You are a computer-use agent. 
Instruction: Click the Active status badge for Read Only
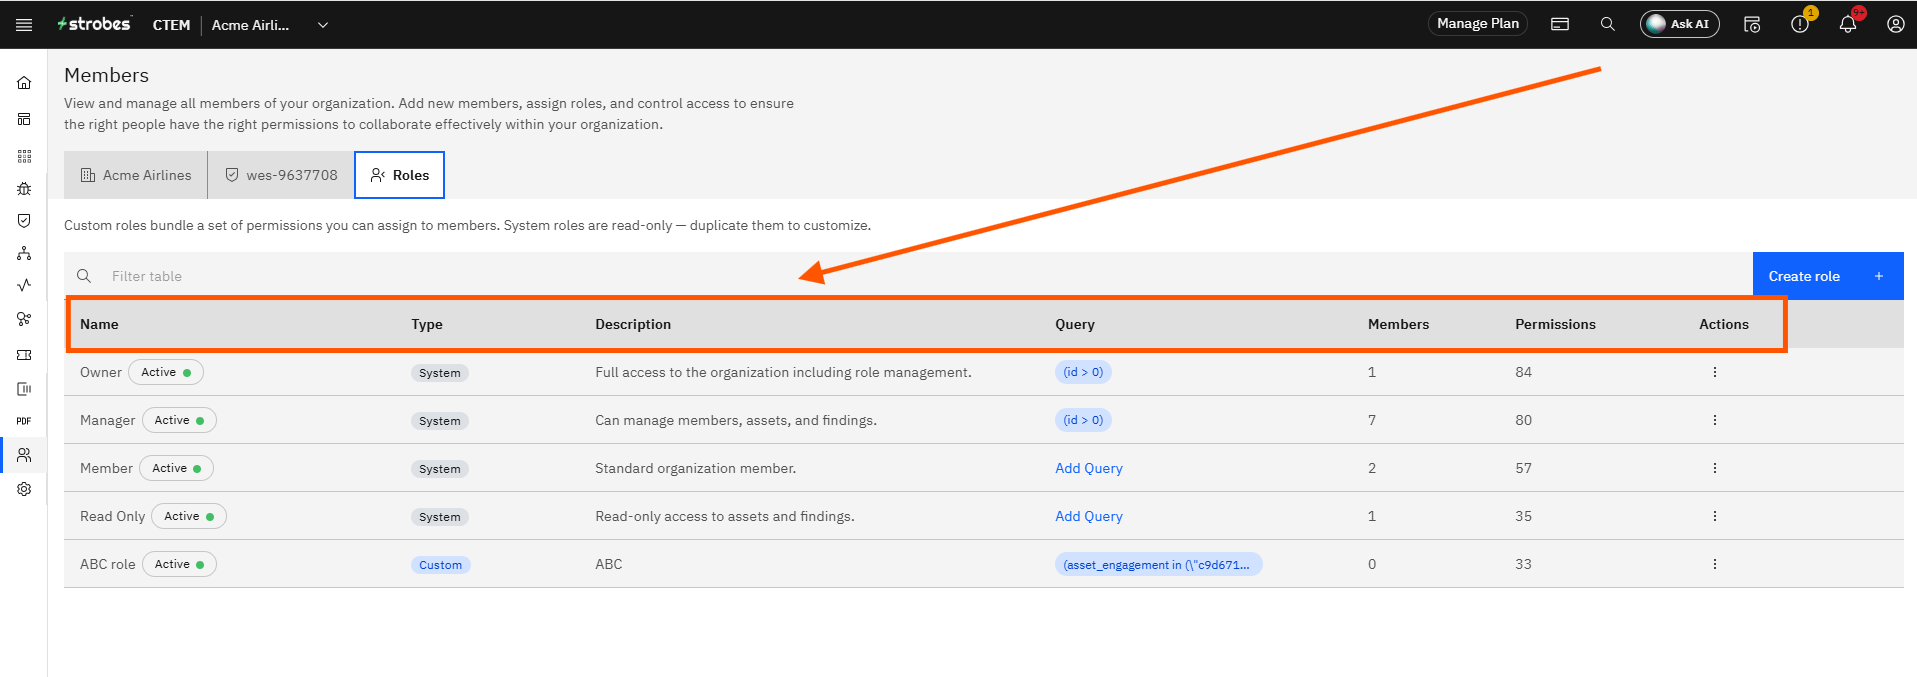point(189,516)
